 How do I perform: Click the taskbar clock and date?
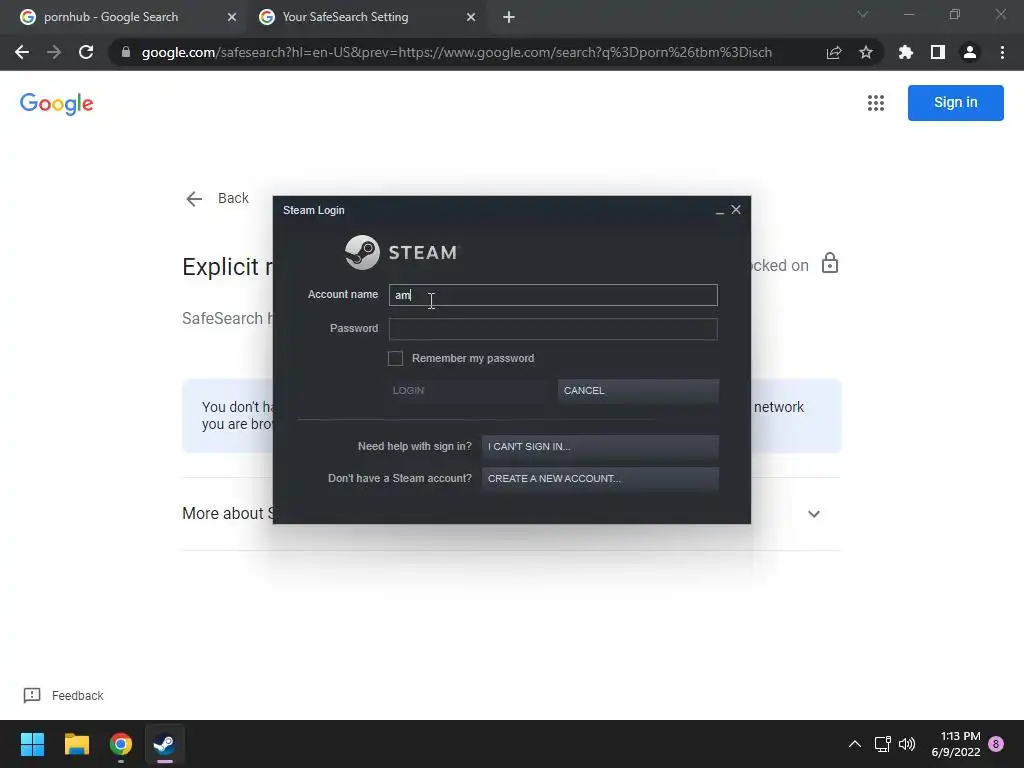click(x=955, y=744)
